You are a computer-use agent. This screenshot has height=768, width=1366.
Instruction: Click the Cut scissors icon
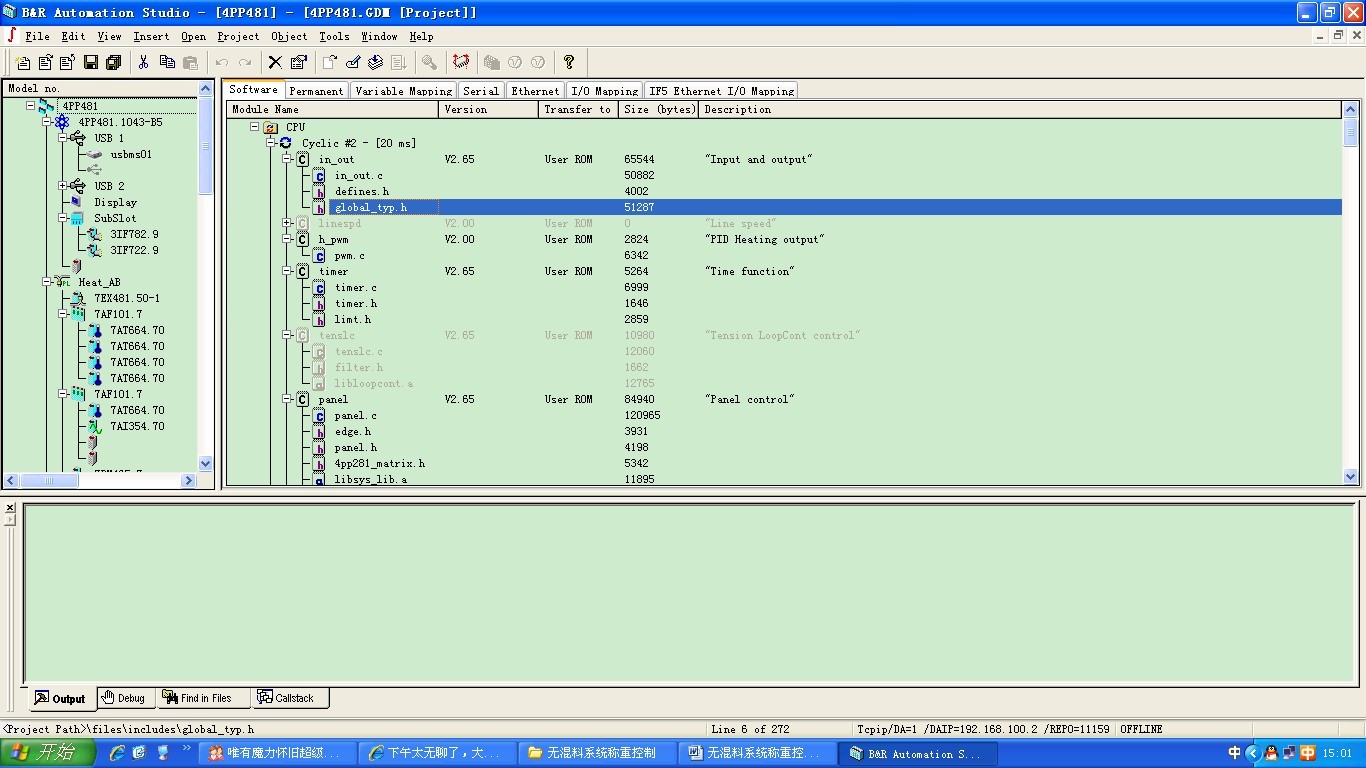pyautogui.click(x=144, y=62)
